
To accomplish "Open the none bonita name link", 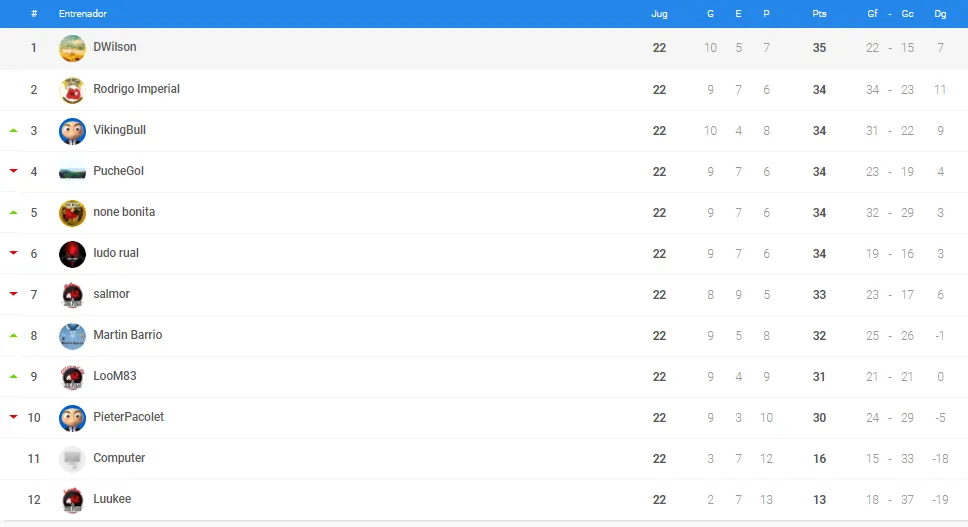I will click(x=124, y=212).
